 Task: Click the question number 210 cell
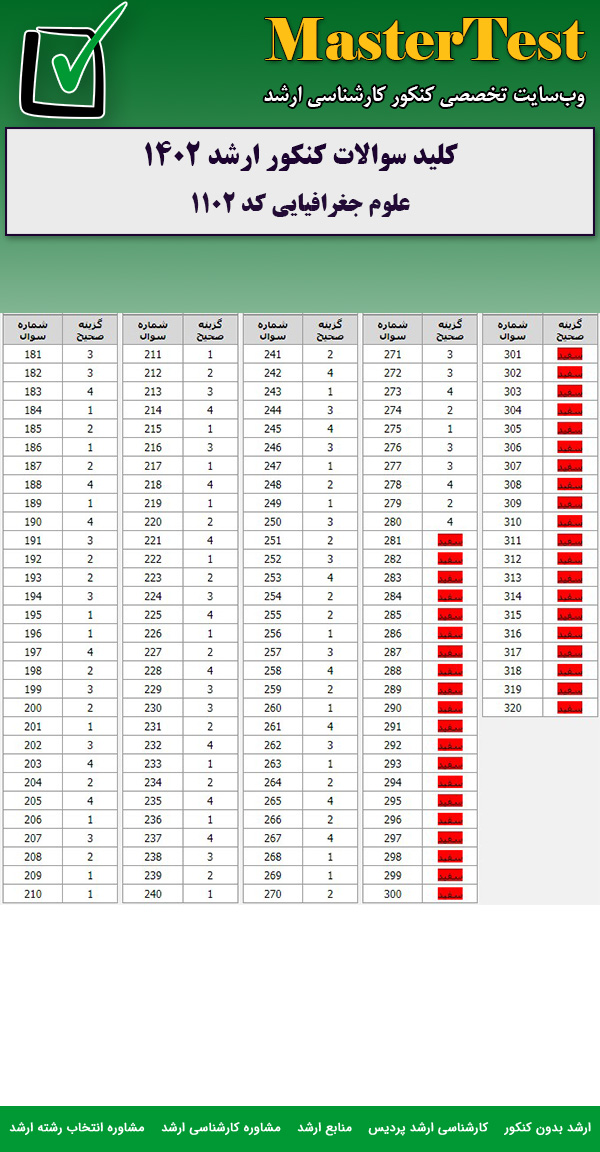(32, 893)
